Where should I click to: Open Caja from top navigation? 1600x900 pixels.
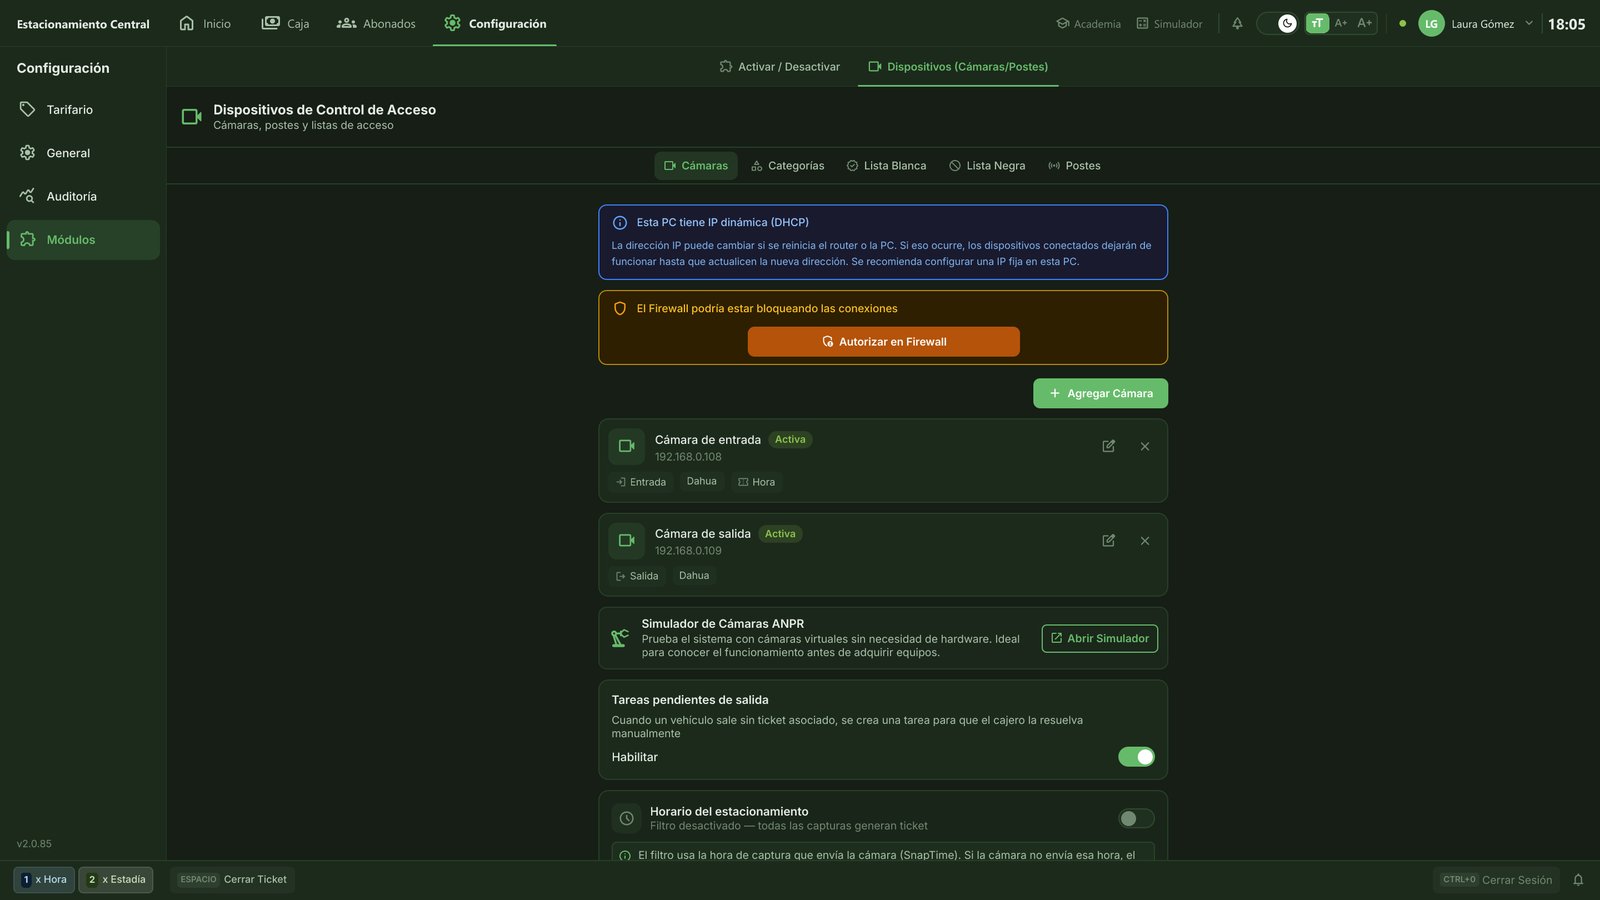(x=285, y=23)
